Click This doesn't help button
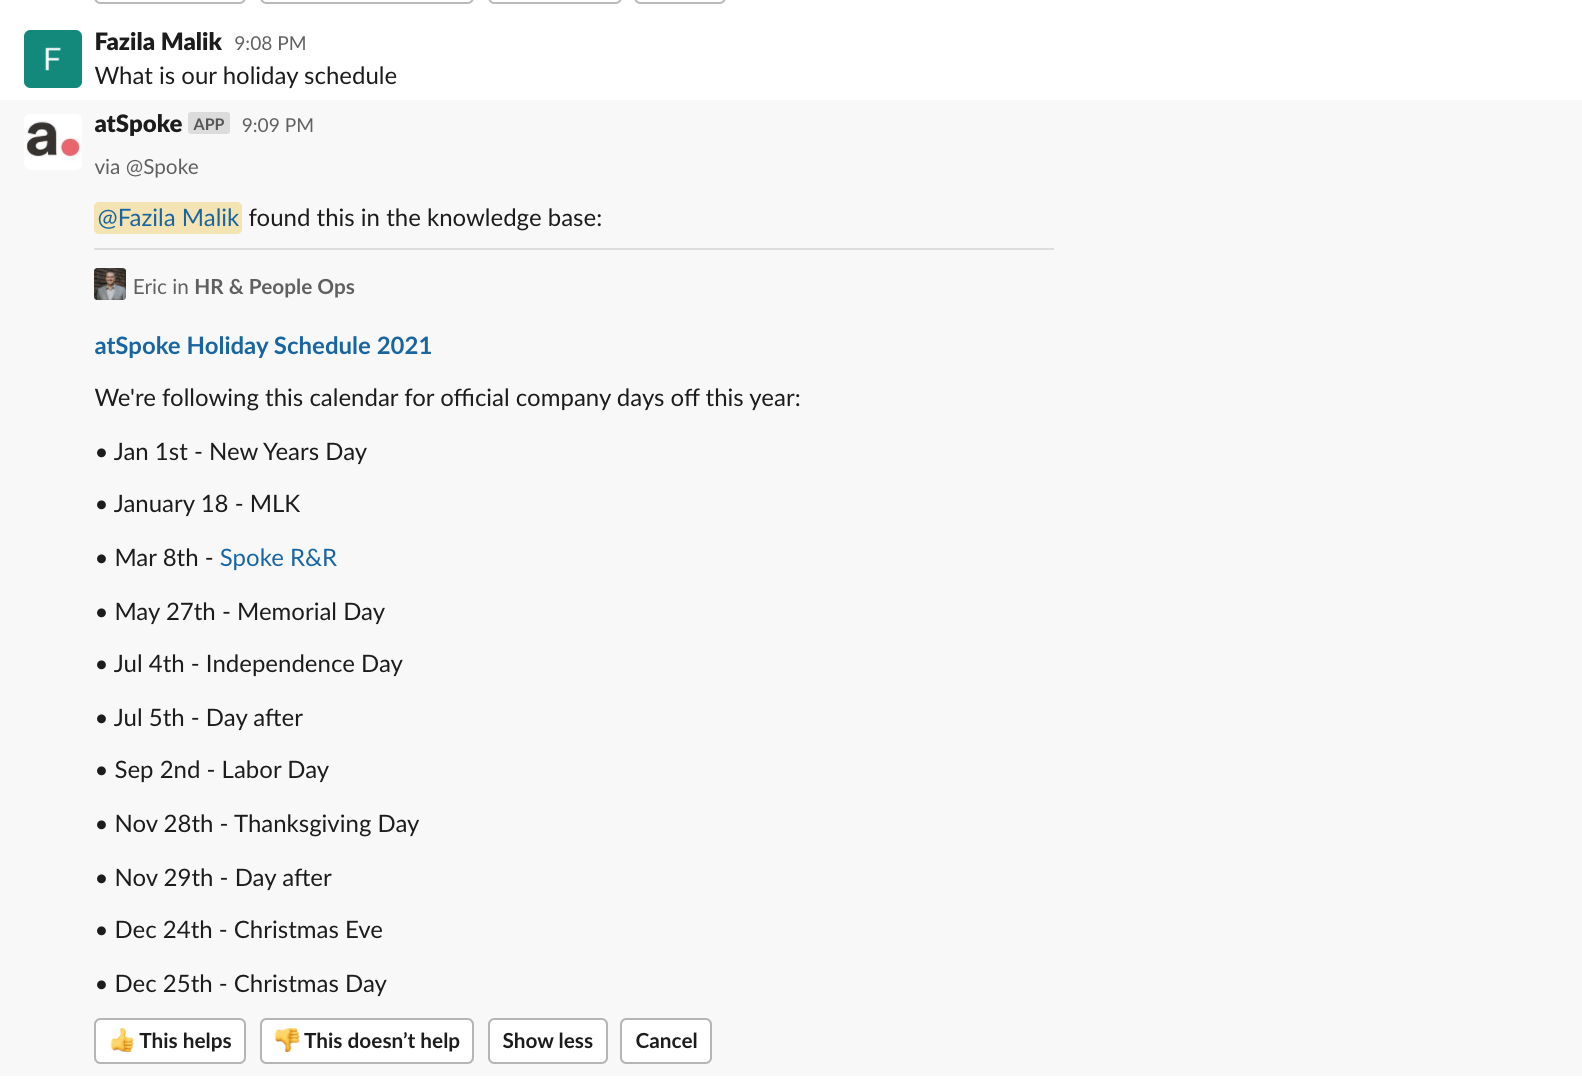Screen dimensions: 1582x1088 [x=367, y=1041]
